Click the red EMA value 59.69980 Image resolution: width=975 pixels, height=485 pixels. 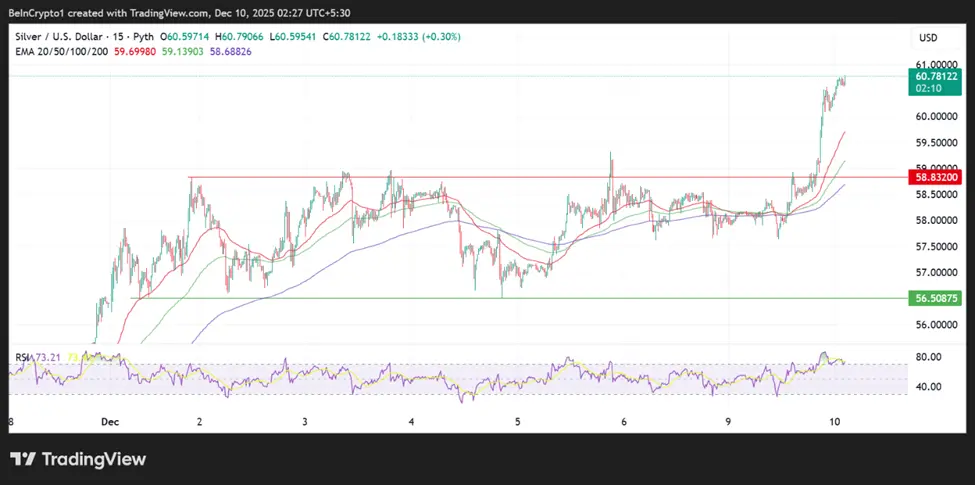coord(135,50)
